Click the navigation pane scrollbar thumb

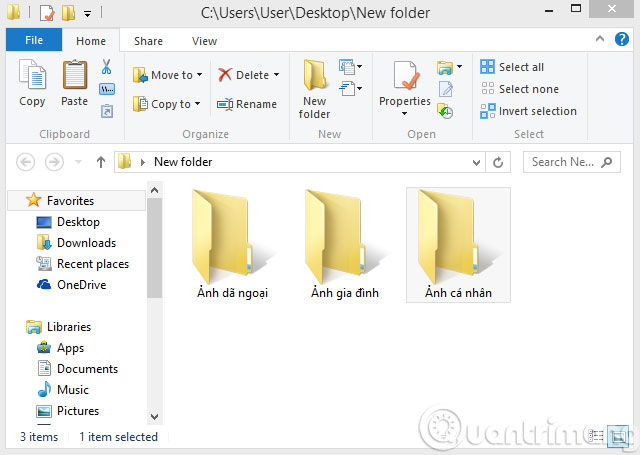(x=154, y=248)
